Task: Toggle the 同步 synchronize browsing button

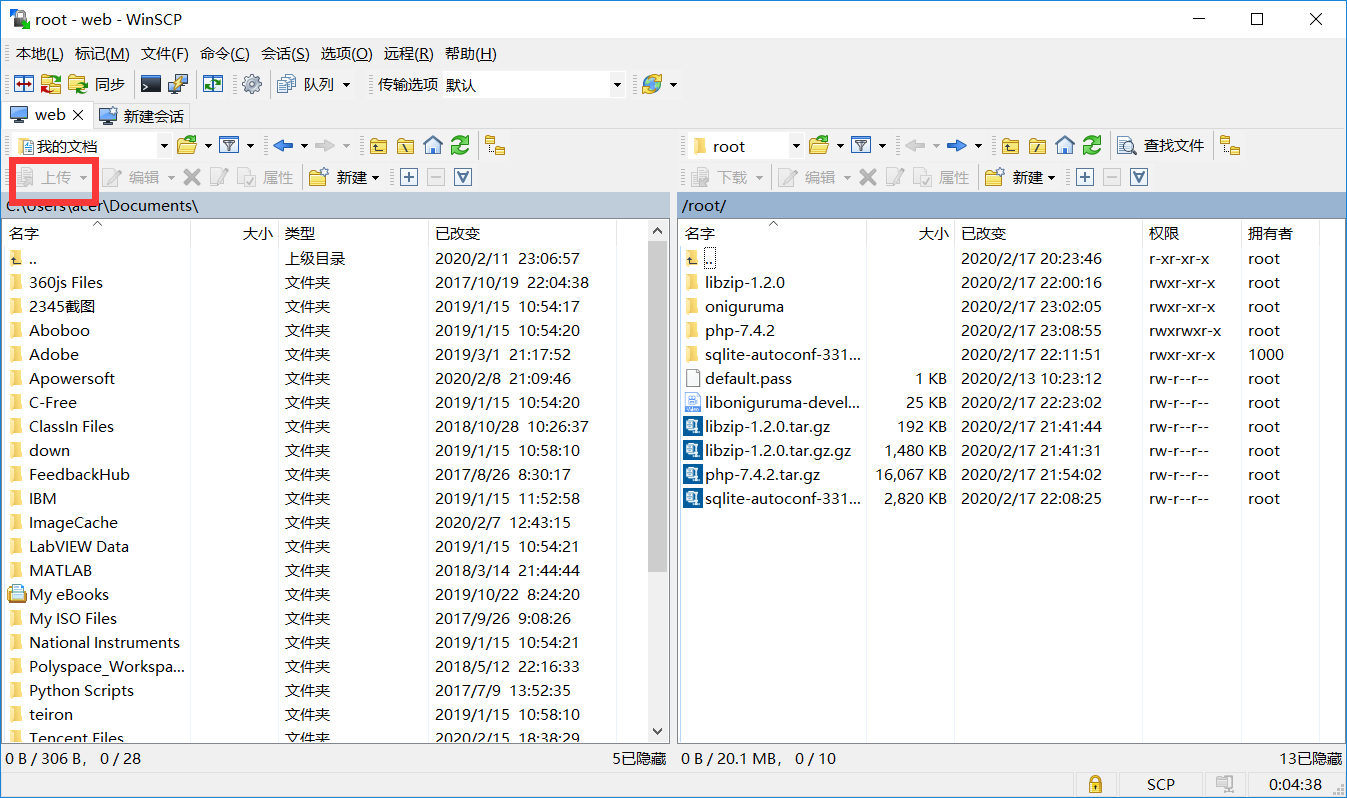Action: (97, 85)
